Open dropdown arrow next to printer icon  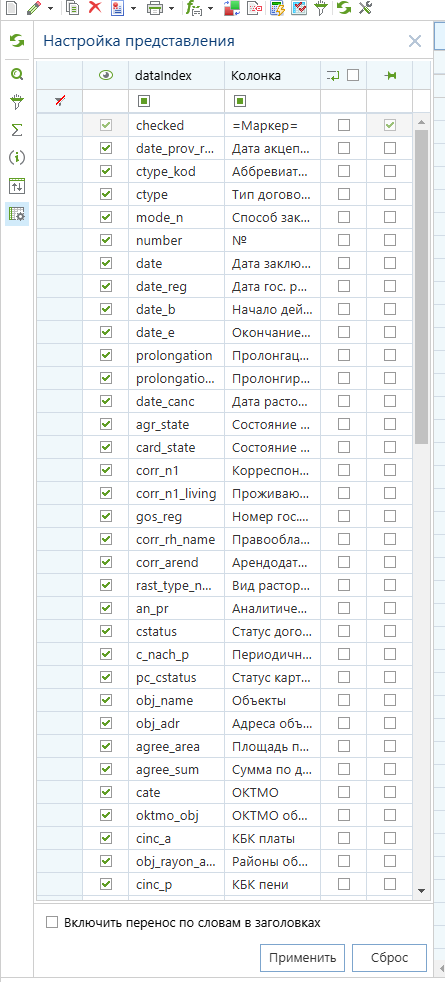tap(171, 8)
